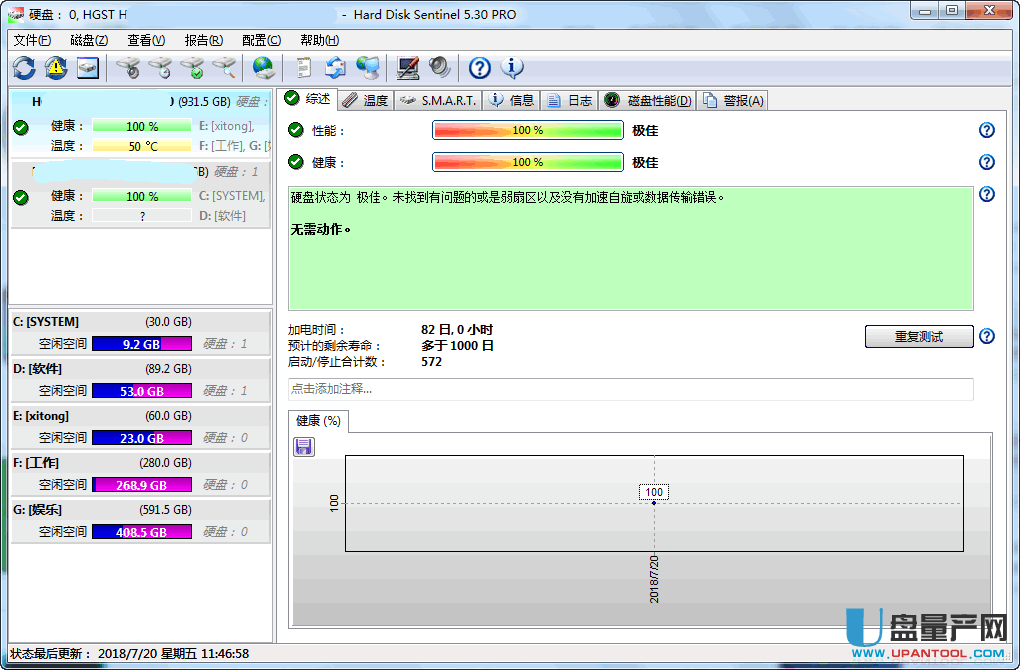Click the C: [SYSTEM] free space bar
Viewport: 1020px width, 670px height.
(141, 344)
